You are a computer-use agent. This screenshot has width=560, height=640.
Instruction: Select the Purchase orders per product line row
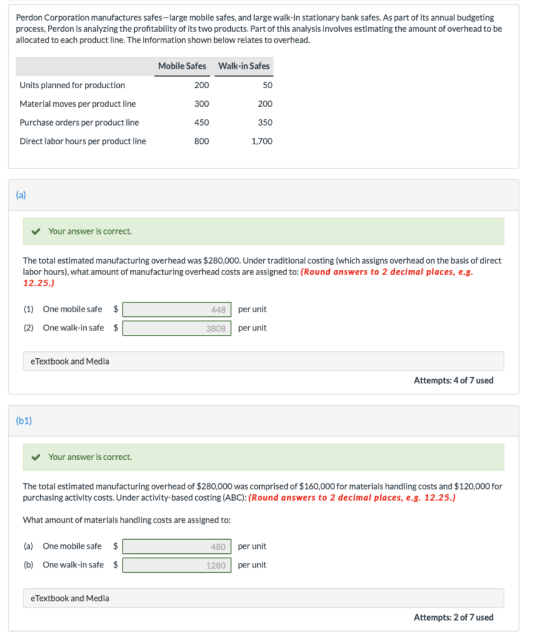(x=145, y=122)
